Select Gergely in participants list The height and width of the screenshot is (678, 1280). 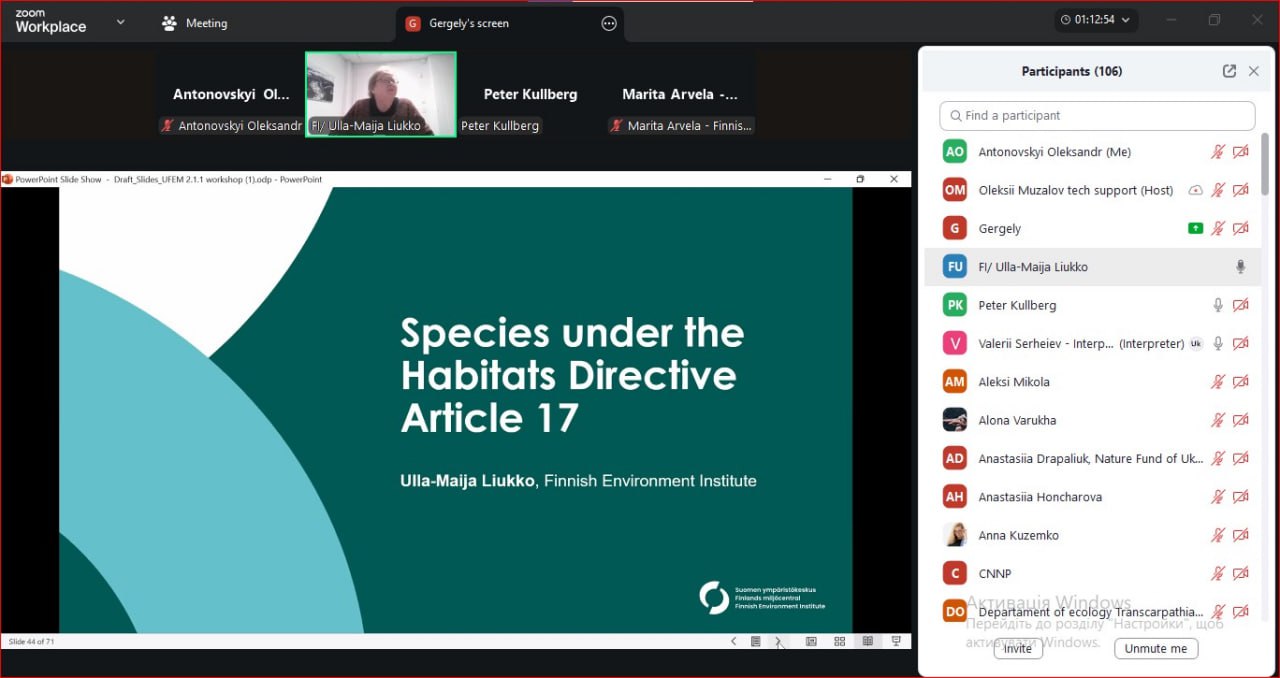pos(1092,228)
